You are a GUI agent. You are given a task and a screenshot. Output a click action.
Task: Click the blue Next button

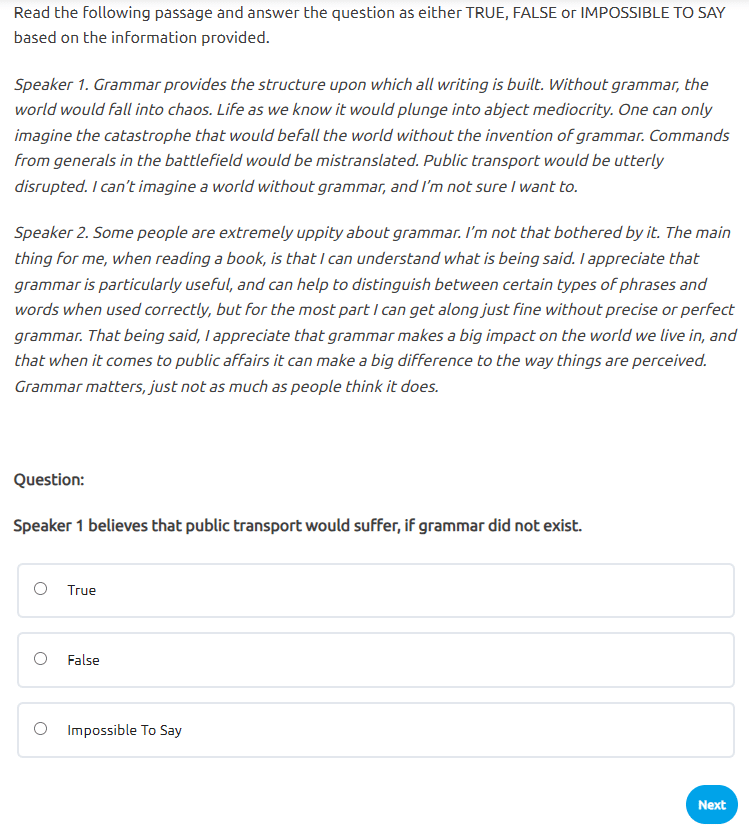(x=711, y=804)
